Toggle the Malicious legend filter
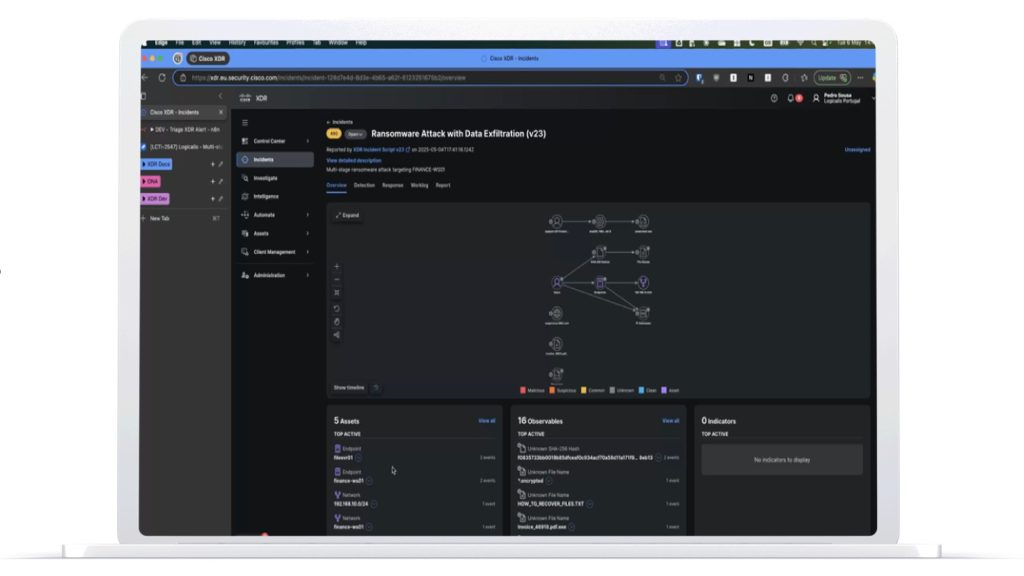The image size is (1024, 576). click(524, 390)
